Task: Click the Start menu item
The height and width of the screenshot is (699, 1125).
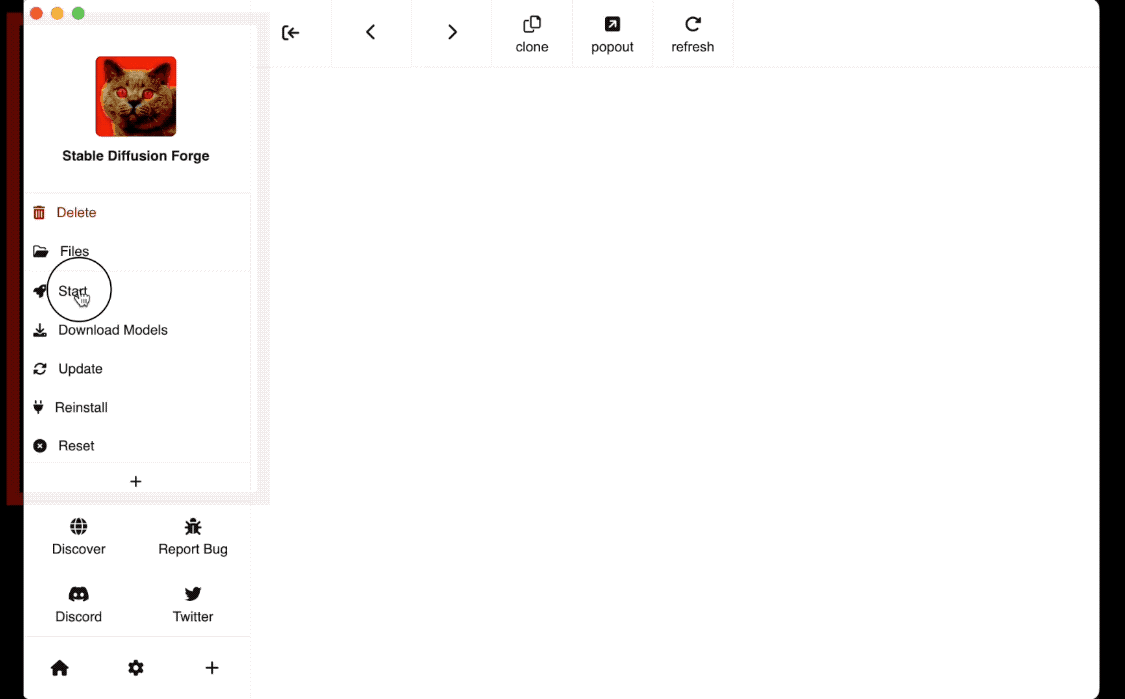Action: click(x=72, y=291)
